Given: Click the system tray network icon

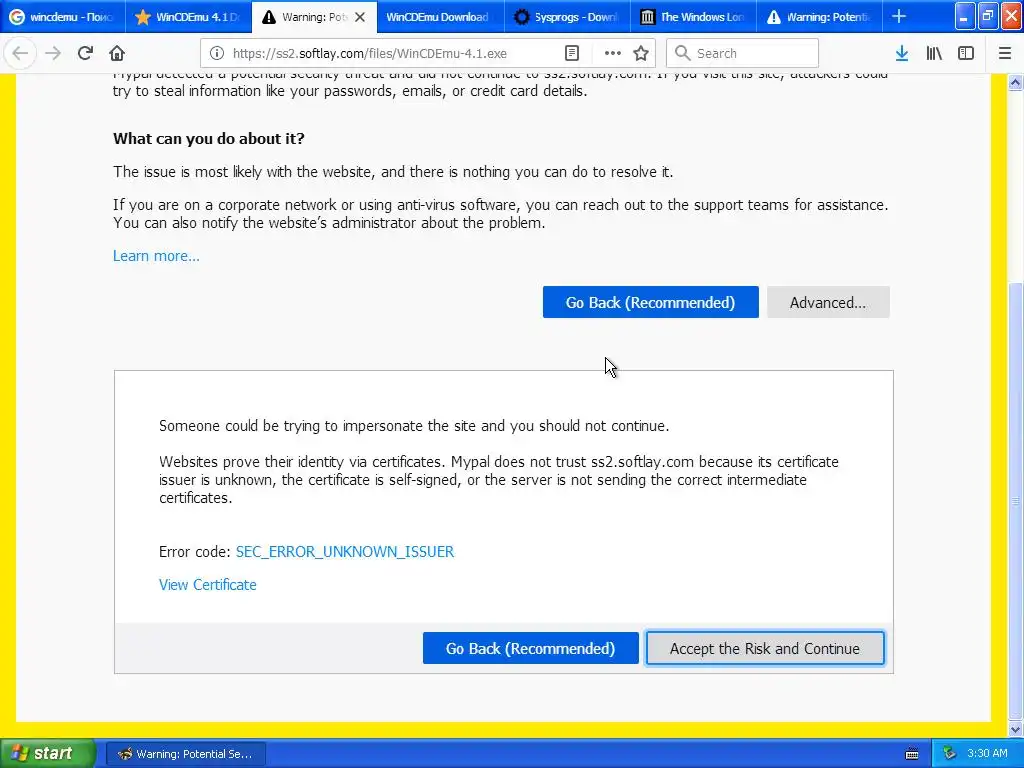Looking at the screenshot, I should tap(950, 754).
